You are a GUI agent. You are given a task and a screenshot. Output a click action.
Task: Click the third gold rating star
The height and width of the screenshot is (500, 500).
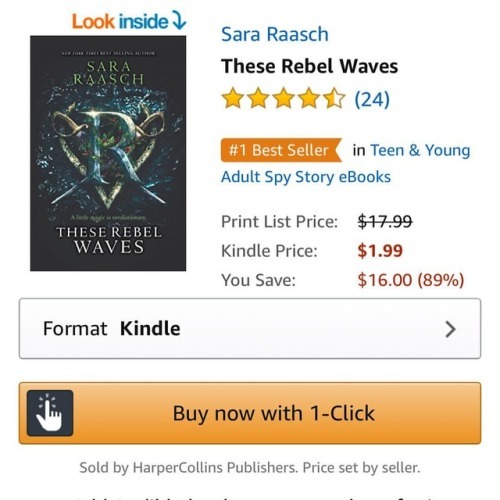pyautogui.click(x=284, y=98)
